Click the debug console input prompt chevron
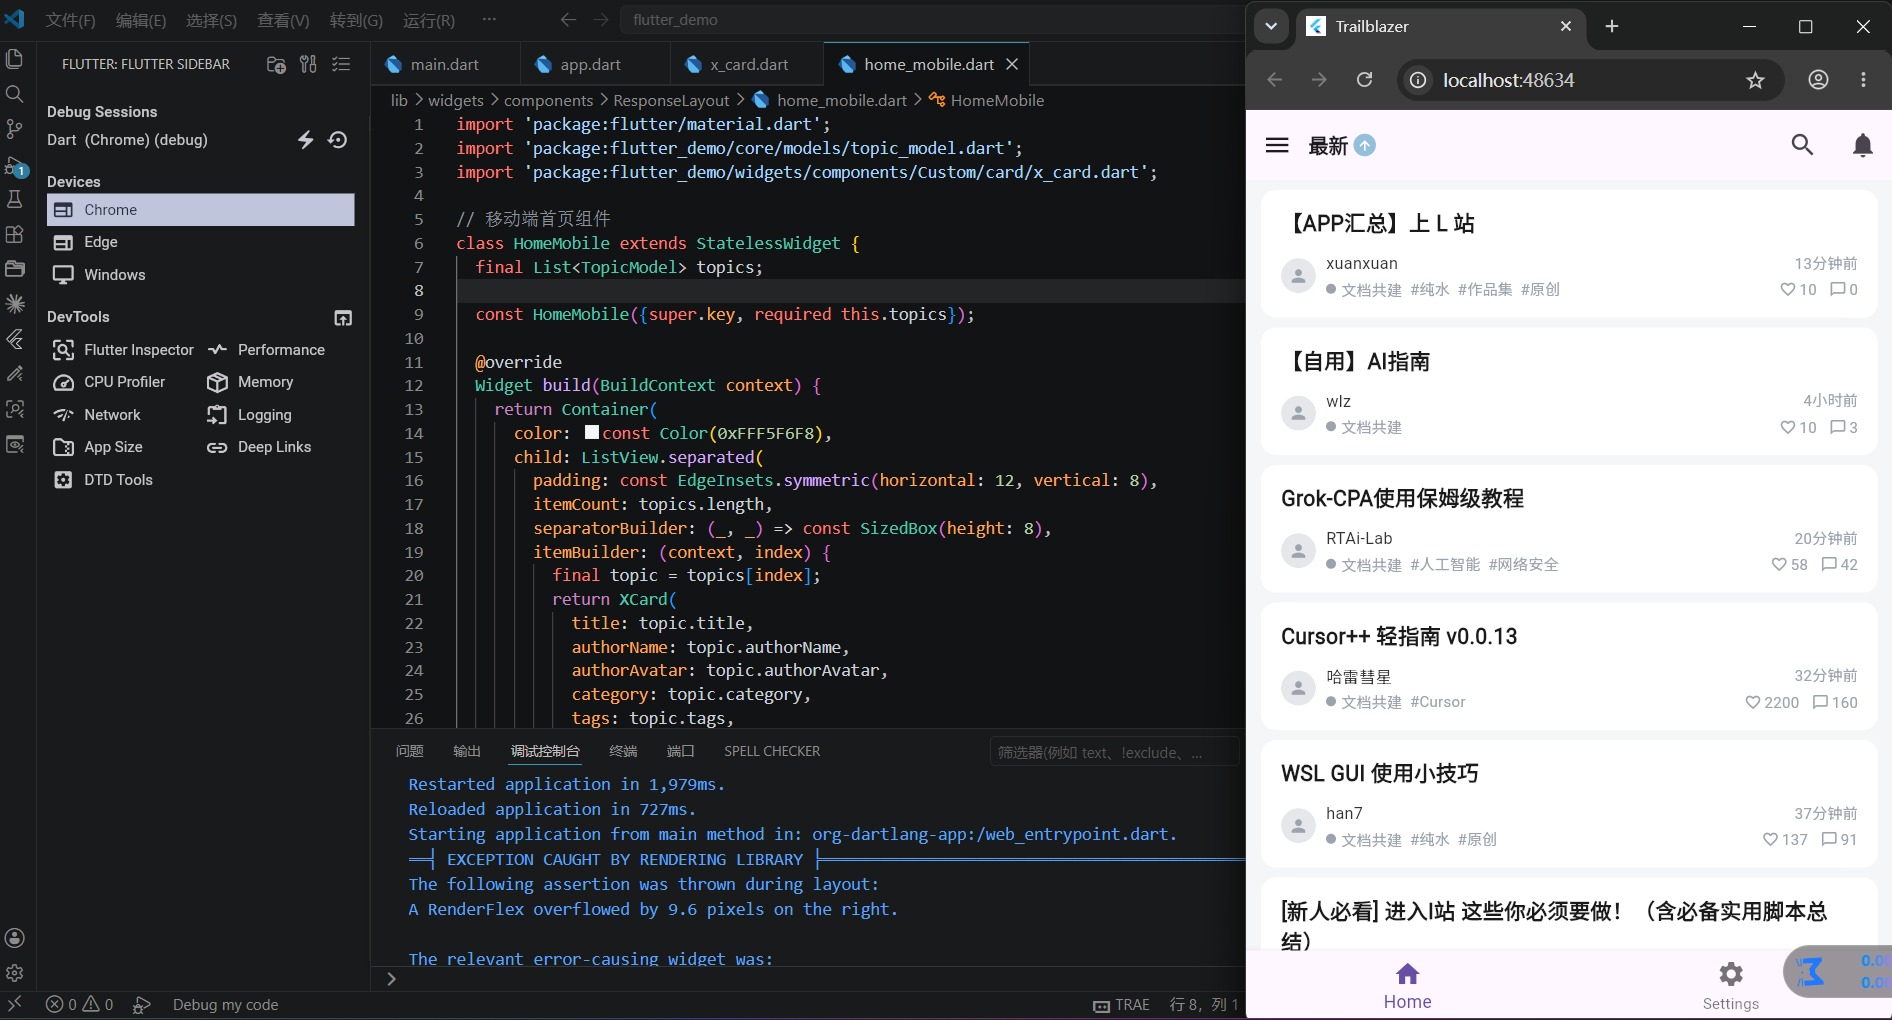 pos(392,979)
